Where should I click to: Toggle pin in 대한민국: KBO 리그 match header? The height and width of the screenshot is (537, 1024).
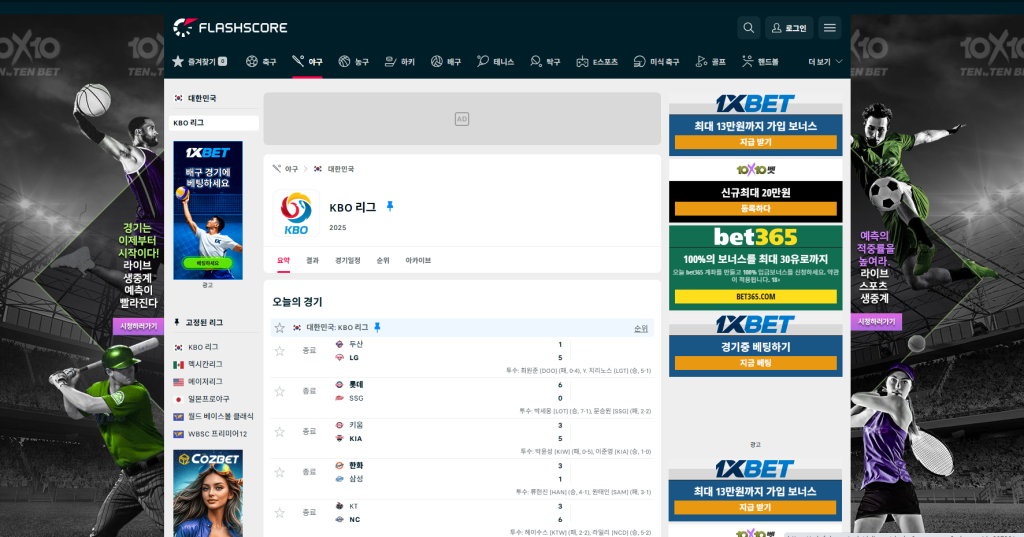pyautogui.click(x=377, y=327)
